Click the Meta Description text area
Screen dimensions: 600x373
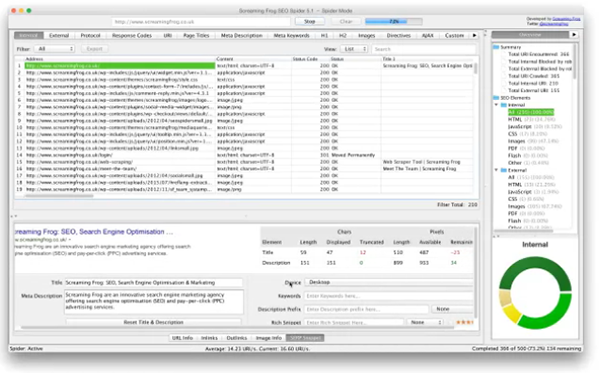tap(153, 301)
